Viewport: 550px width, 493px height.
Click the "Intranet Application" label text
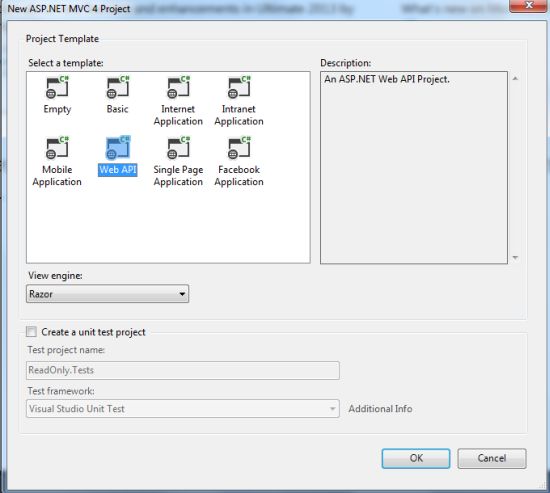pyautogui.click(x=239, y=115)
